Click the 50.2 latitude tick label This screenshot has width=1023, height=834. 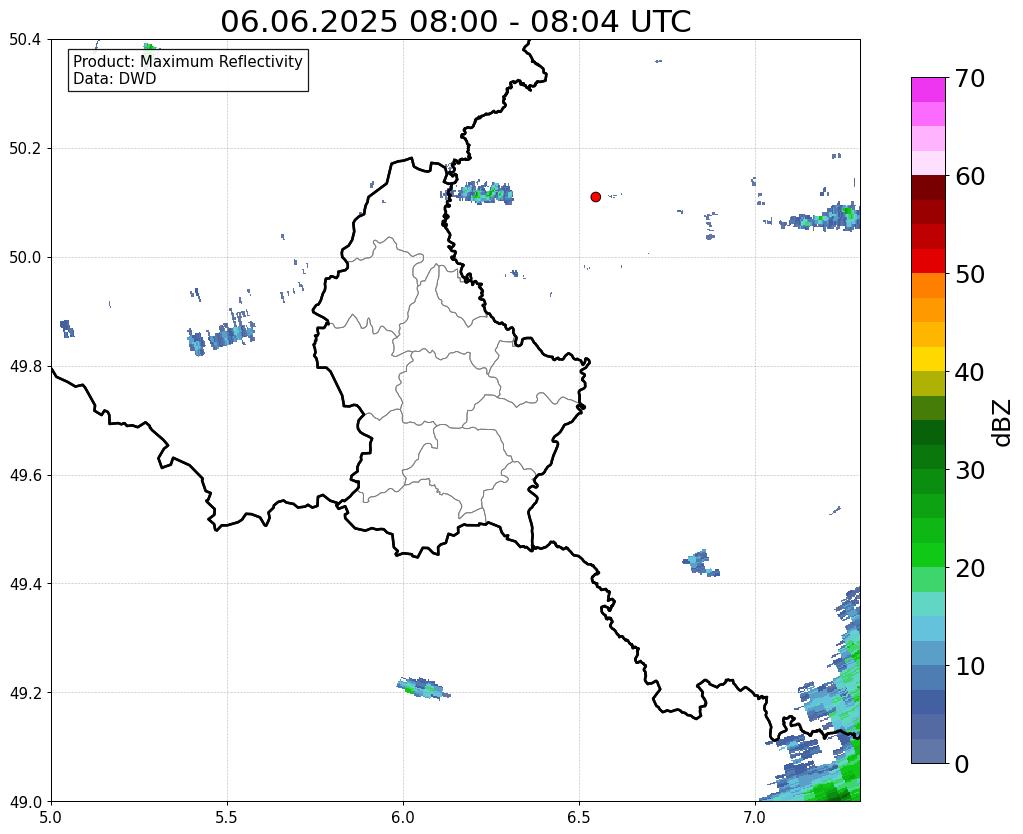coord(25,149)
